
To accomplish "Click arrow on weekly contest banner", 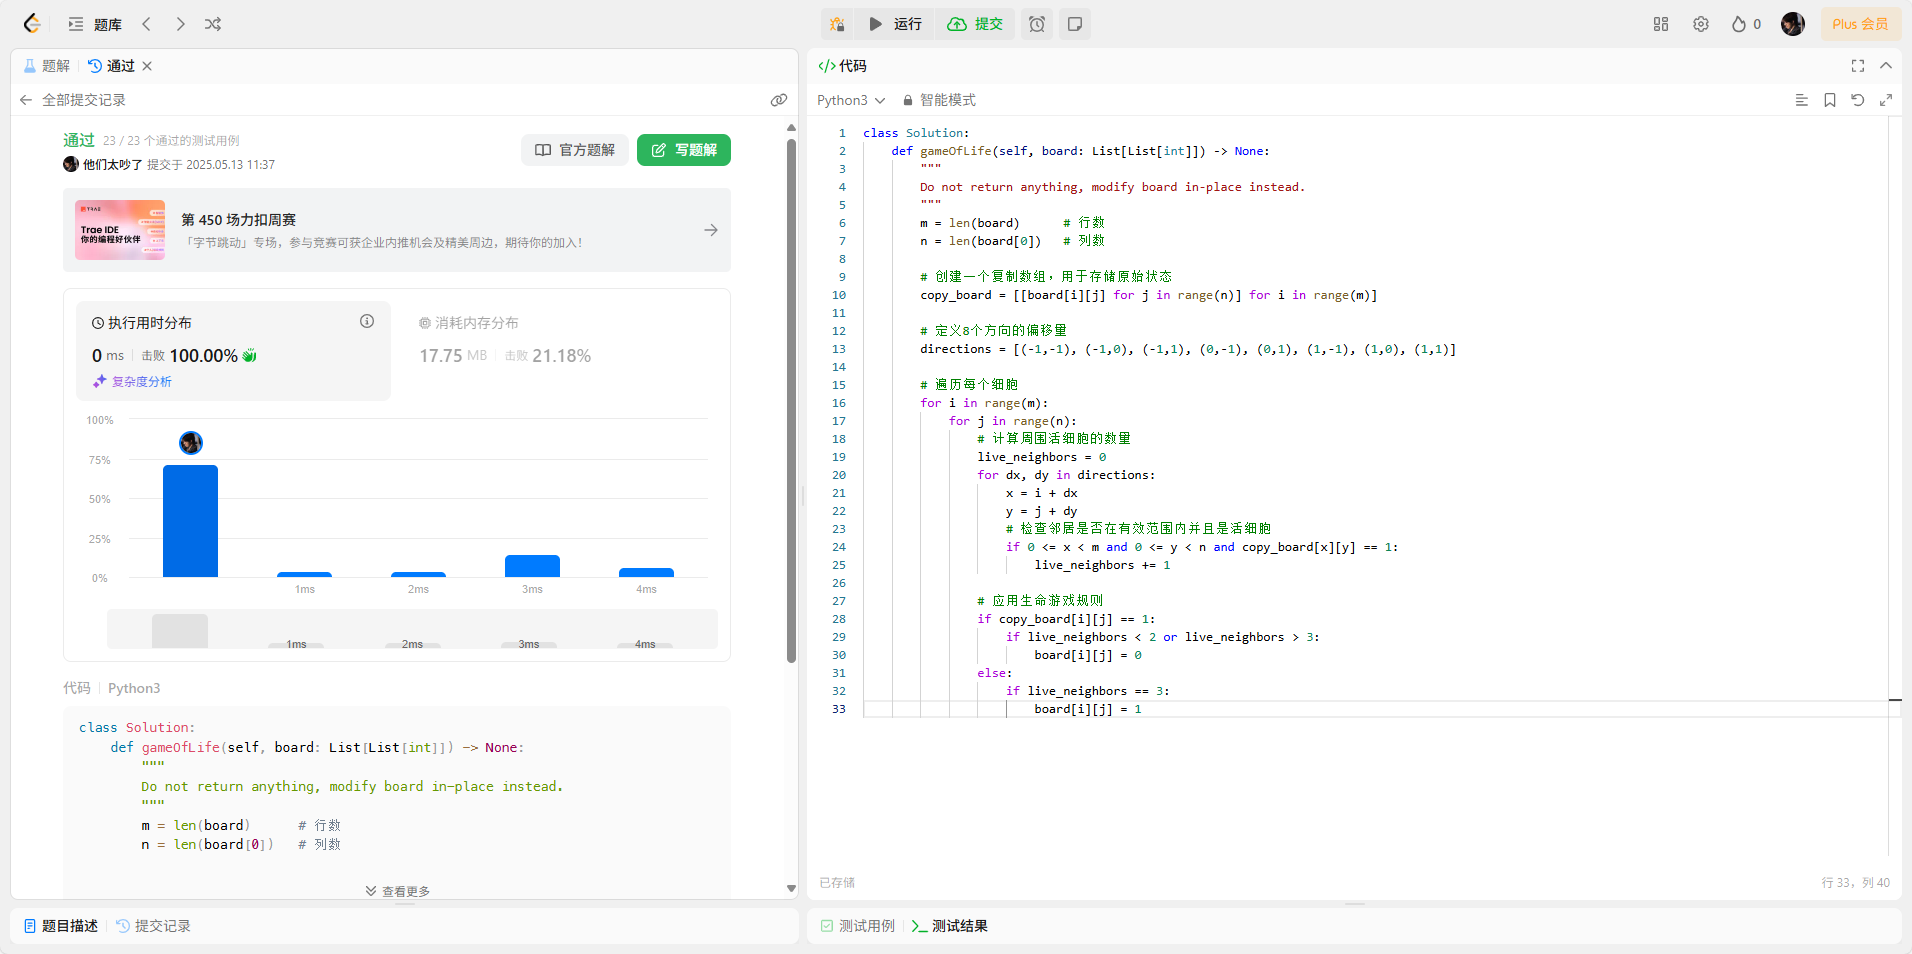I will (711, 230).
